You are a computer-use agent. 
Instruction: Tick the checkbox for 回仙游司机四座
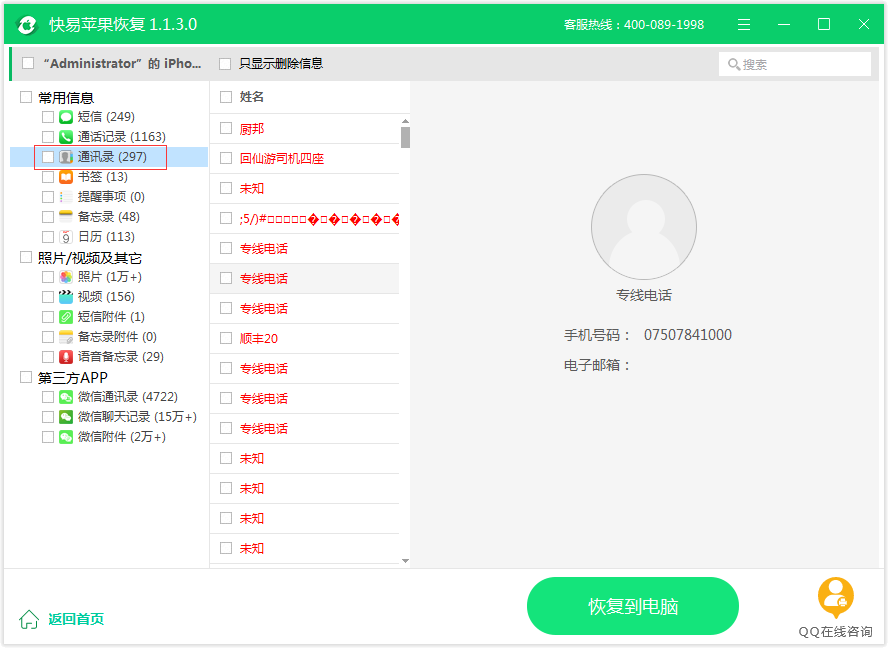[226, 158]
